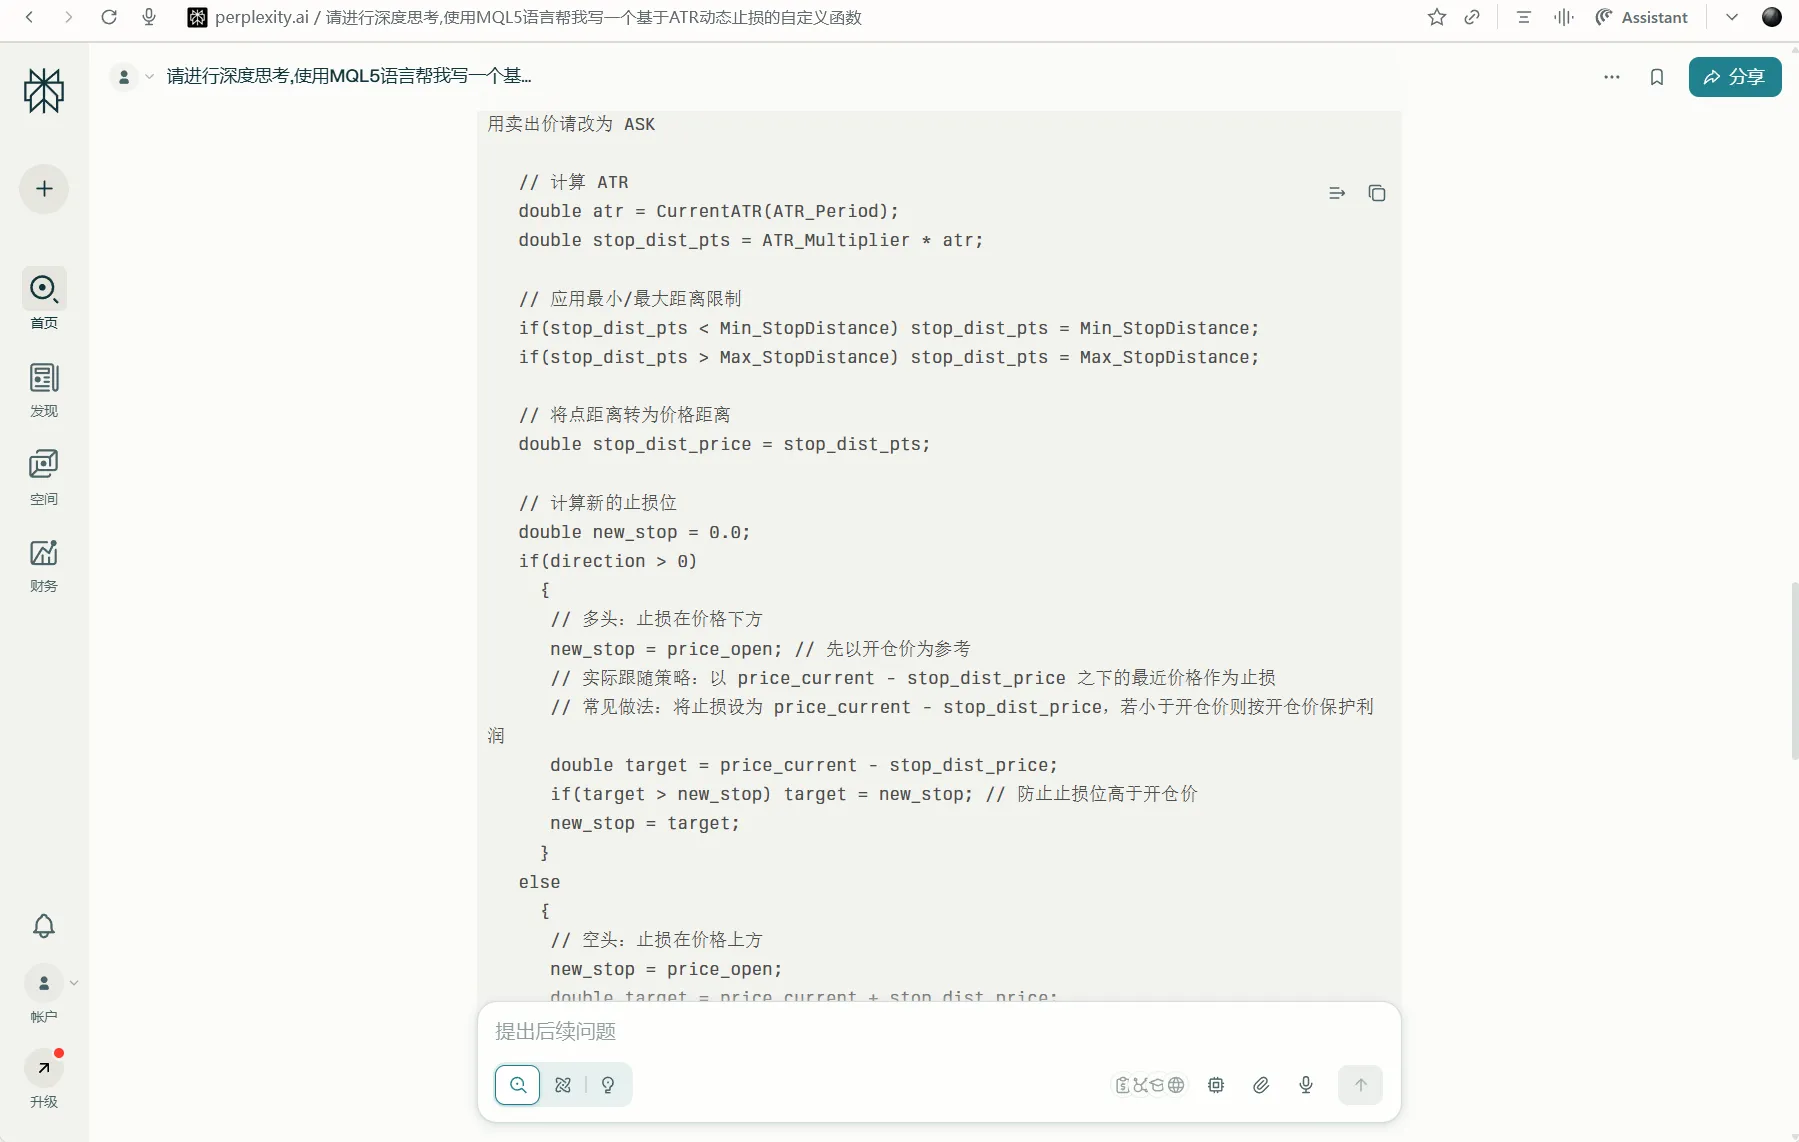
Task: Click the page vertical scrollbar thumb
Action: coord(1794,670)
